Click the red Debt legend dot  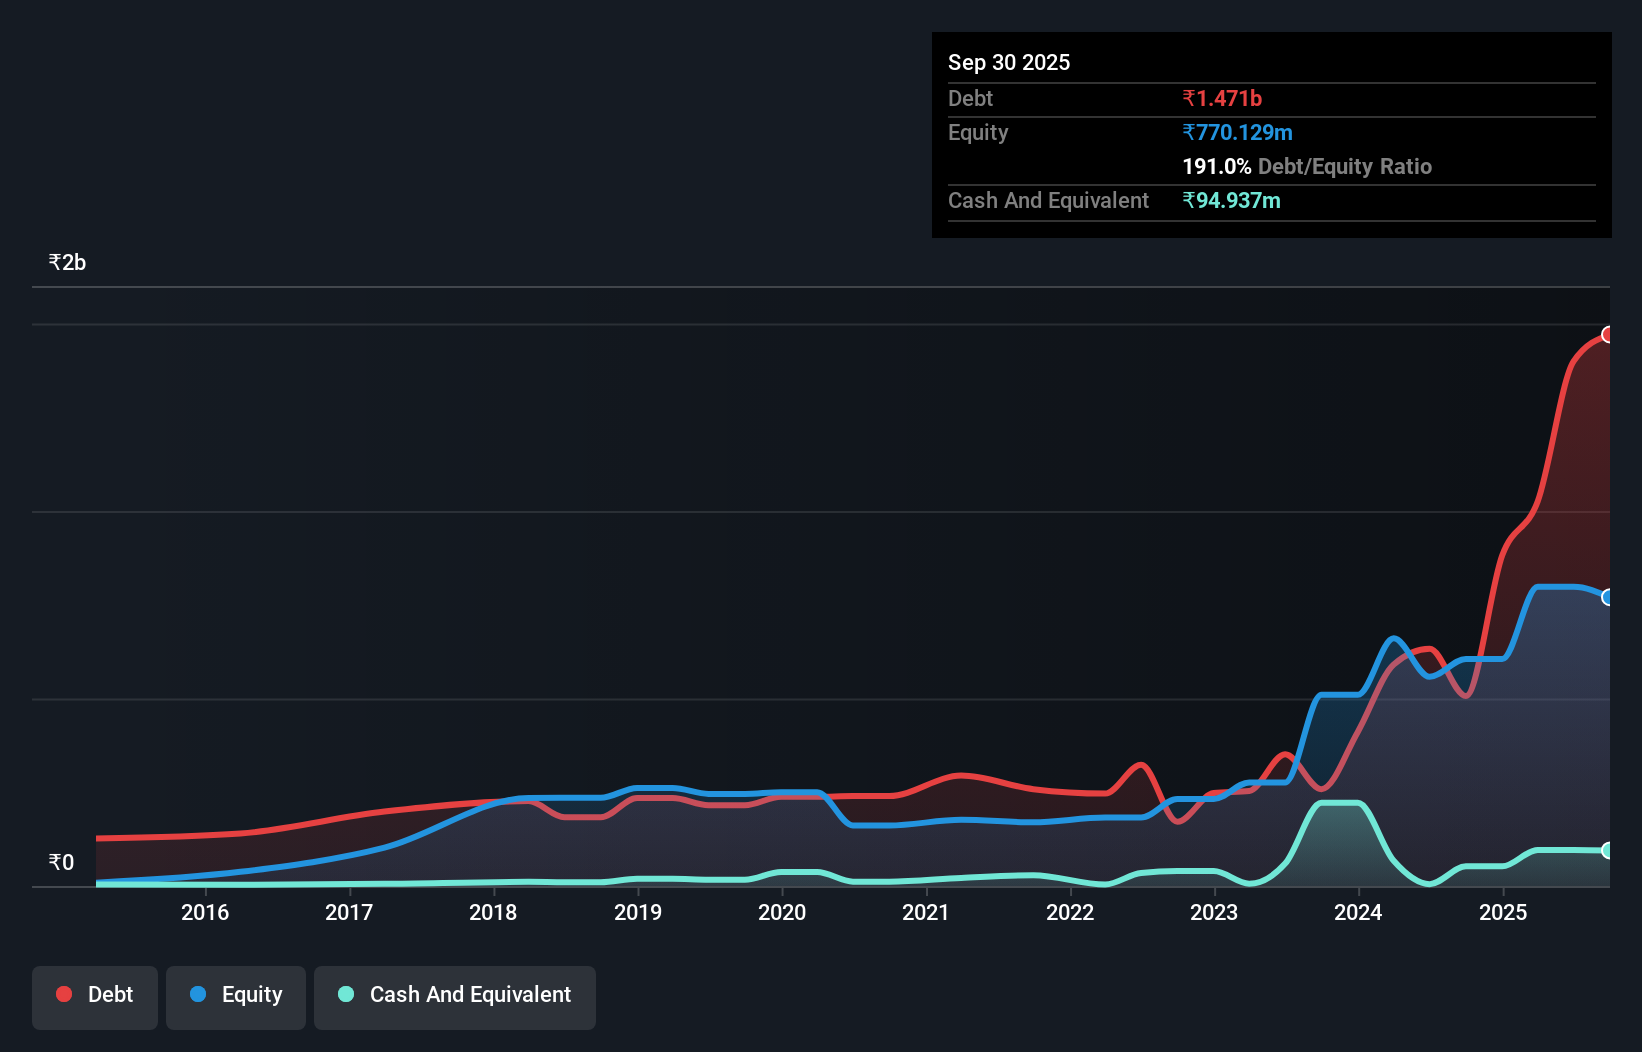(63, 994)
